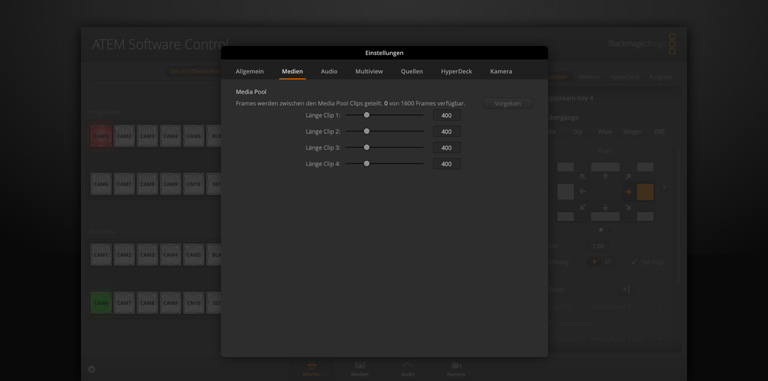Choose the push up arrow direction
The width and height of the screenshot is (768, 381).
pos(605,176)
